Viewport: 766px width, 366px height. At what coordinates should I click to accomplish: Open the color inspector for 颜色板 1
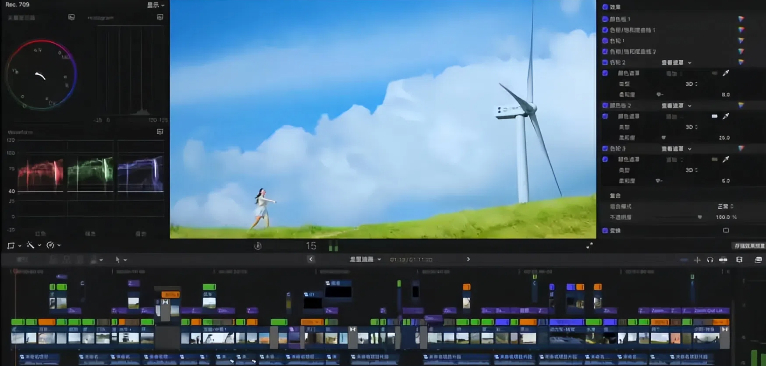coord(741,19)
